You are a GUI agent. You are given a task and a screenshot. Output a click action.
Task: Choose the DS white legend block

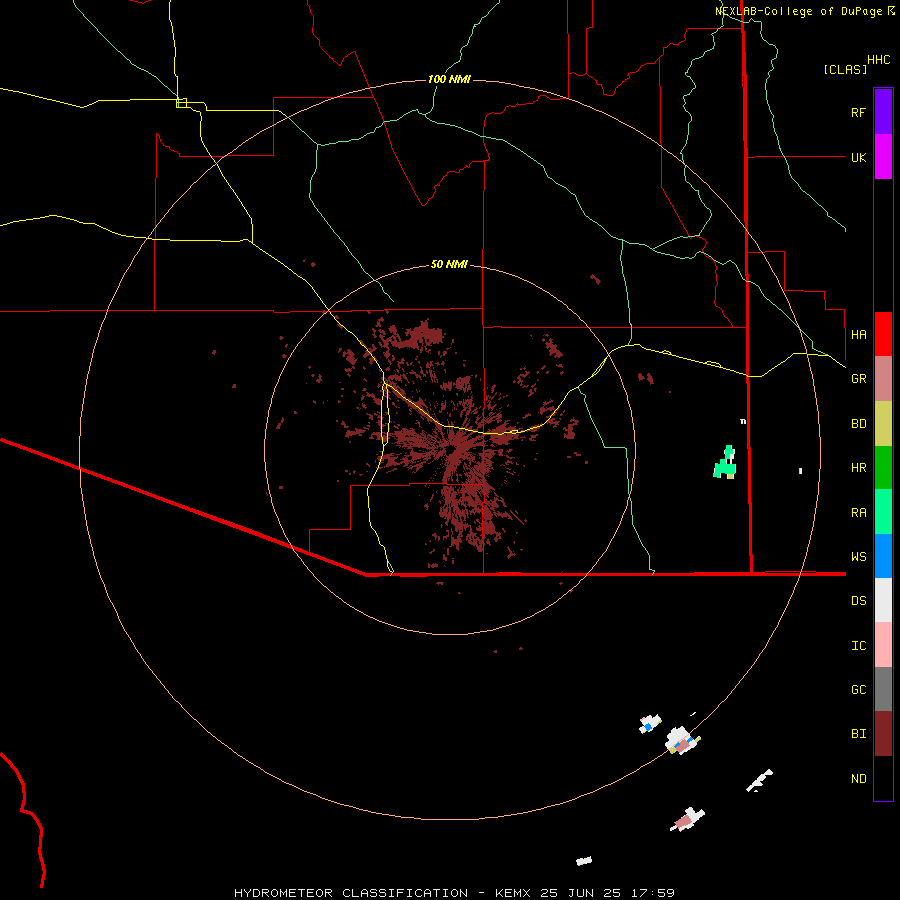tap(883, 600)
